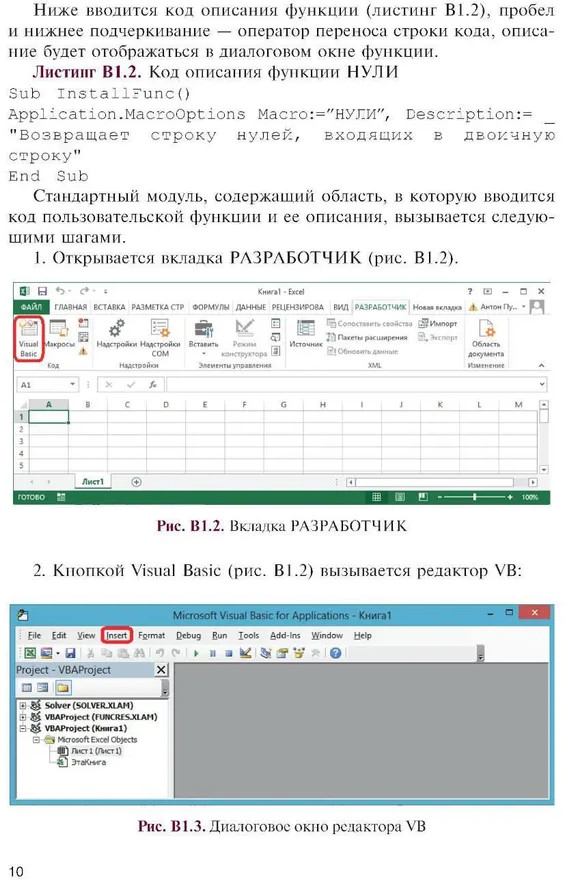
Task: Open Надстройки COM in the ribbon
Action: [160, 338]
